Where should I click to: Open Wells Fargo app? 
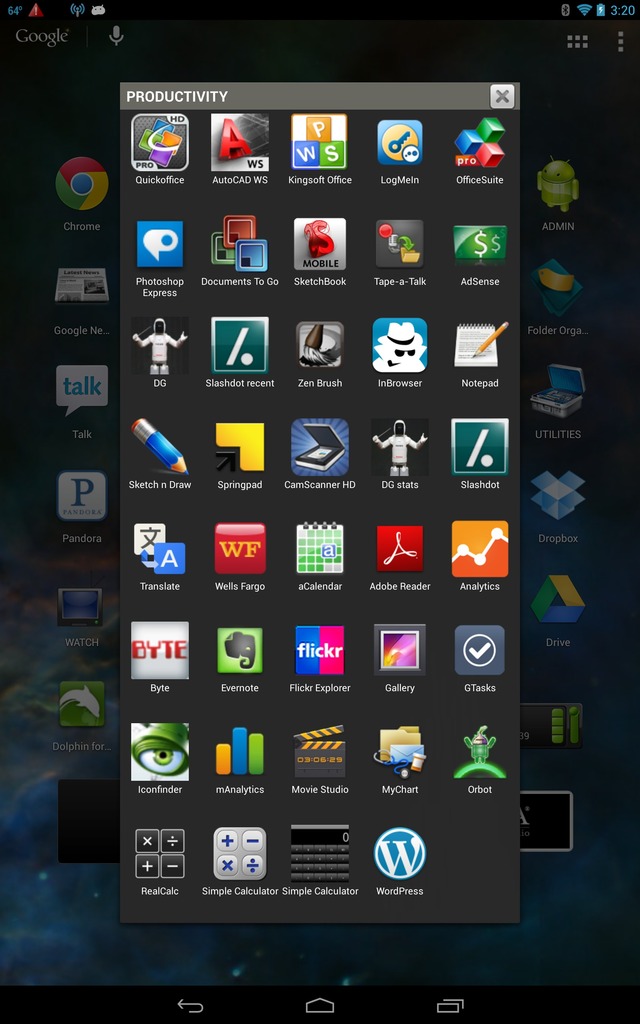click(x=240, y=549)
